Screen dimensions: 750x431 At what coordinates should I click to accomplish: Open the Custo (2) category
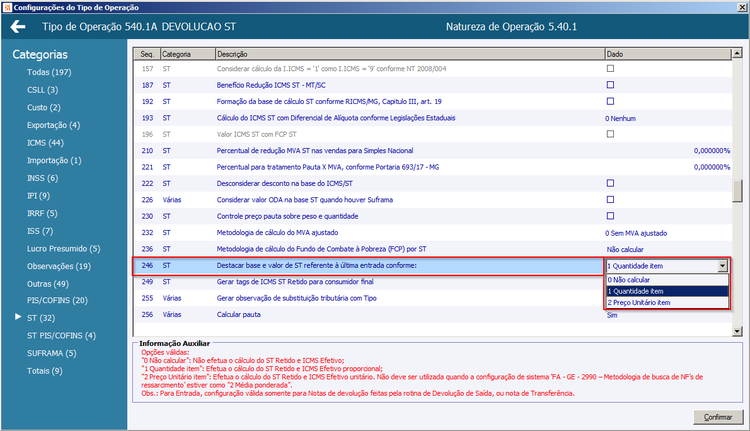click(x=44, y=108)
